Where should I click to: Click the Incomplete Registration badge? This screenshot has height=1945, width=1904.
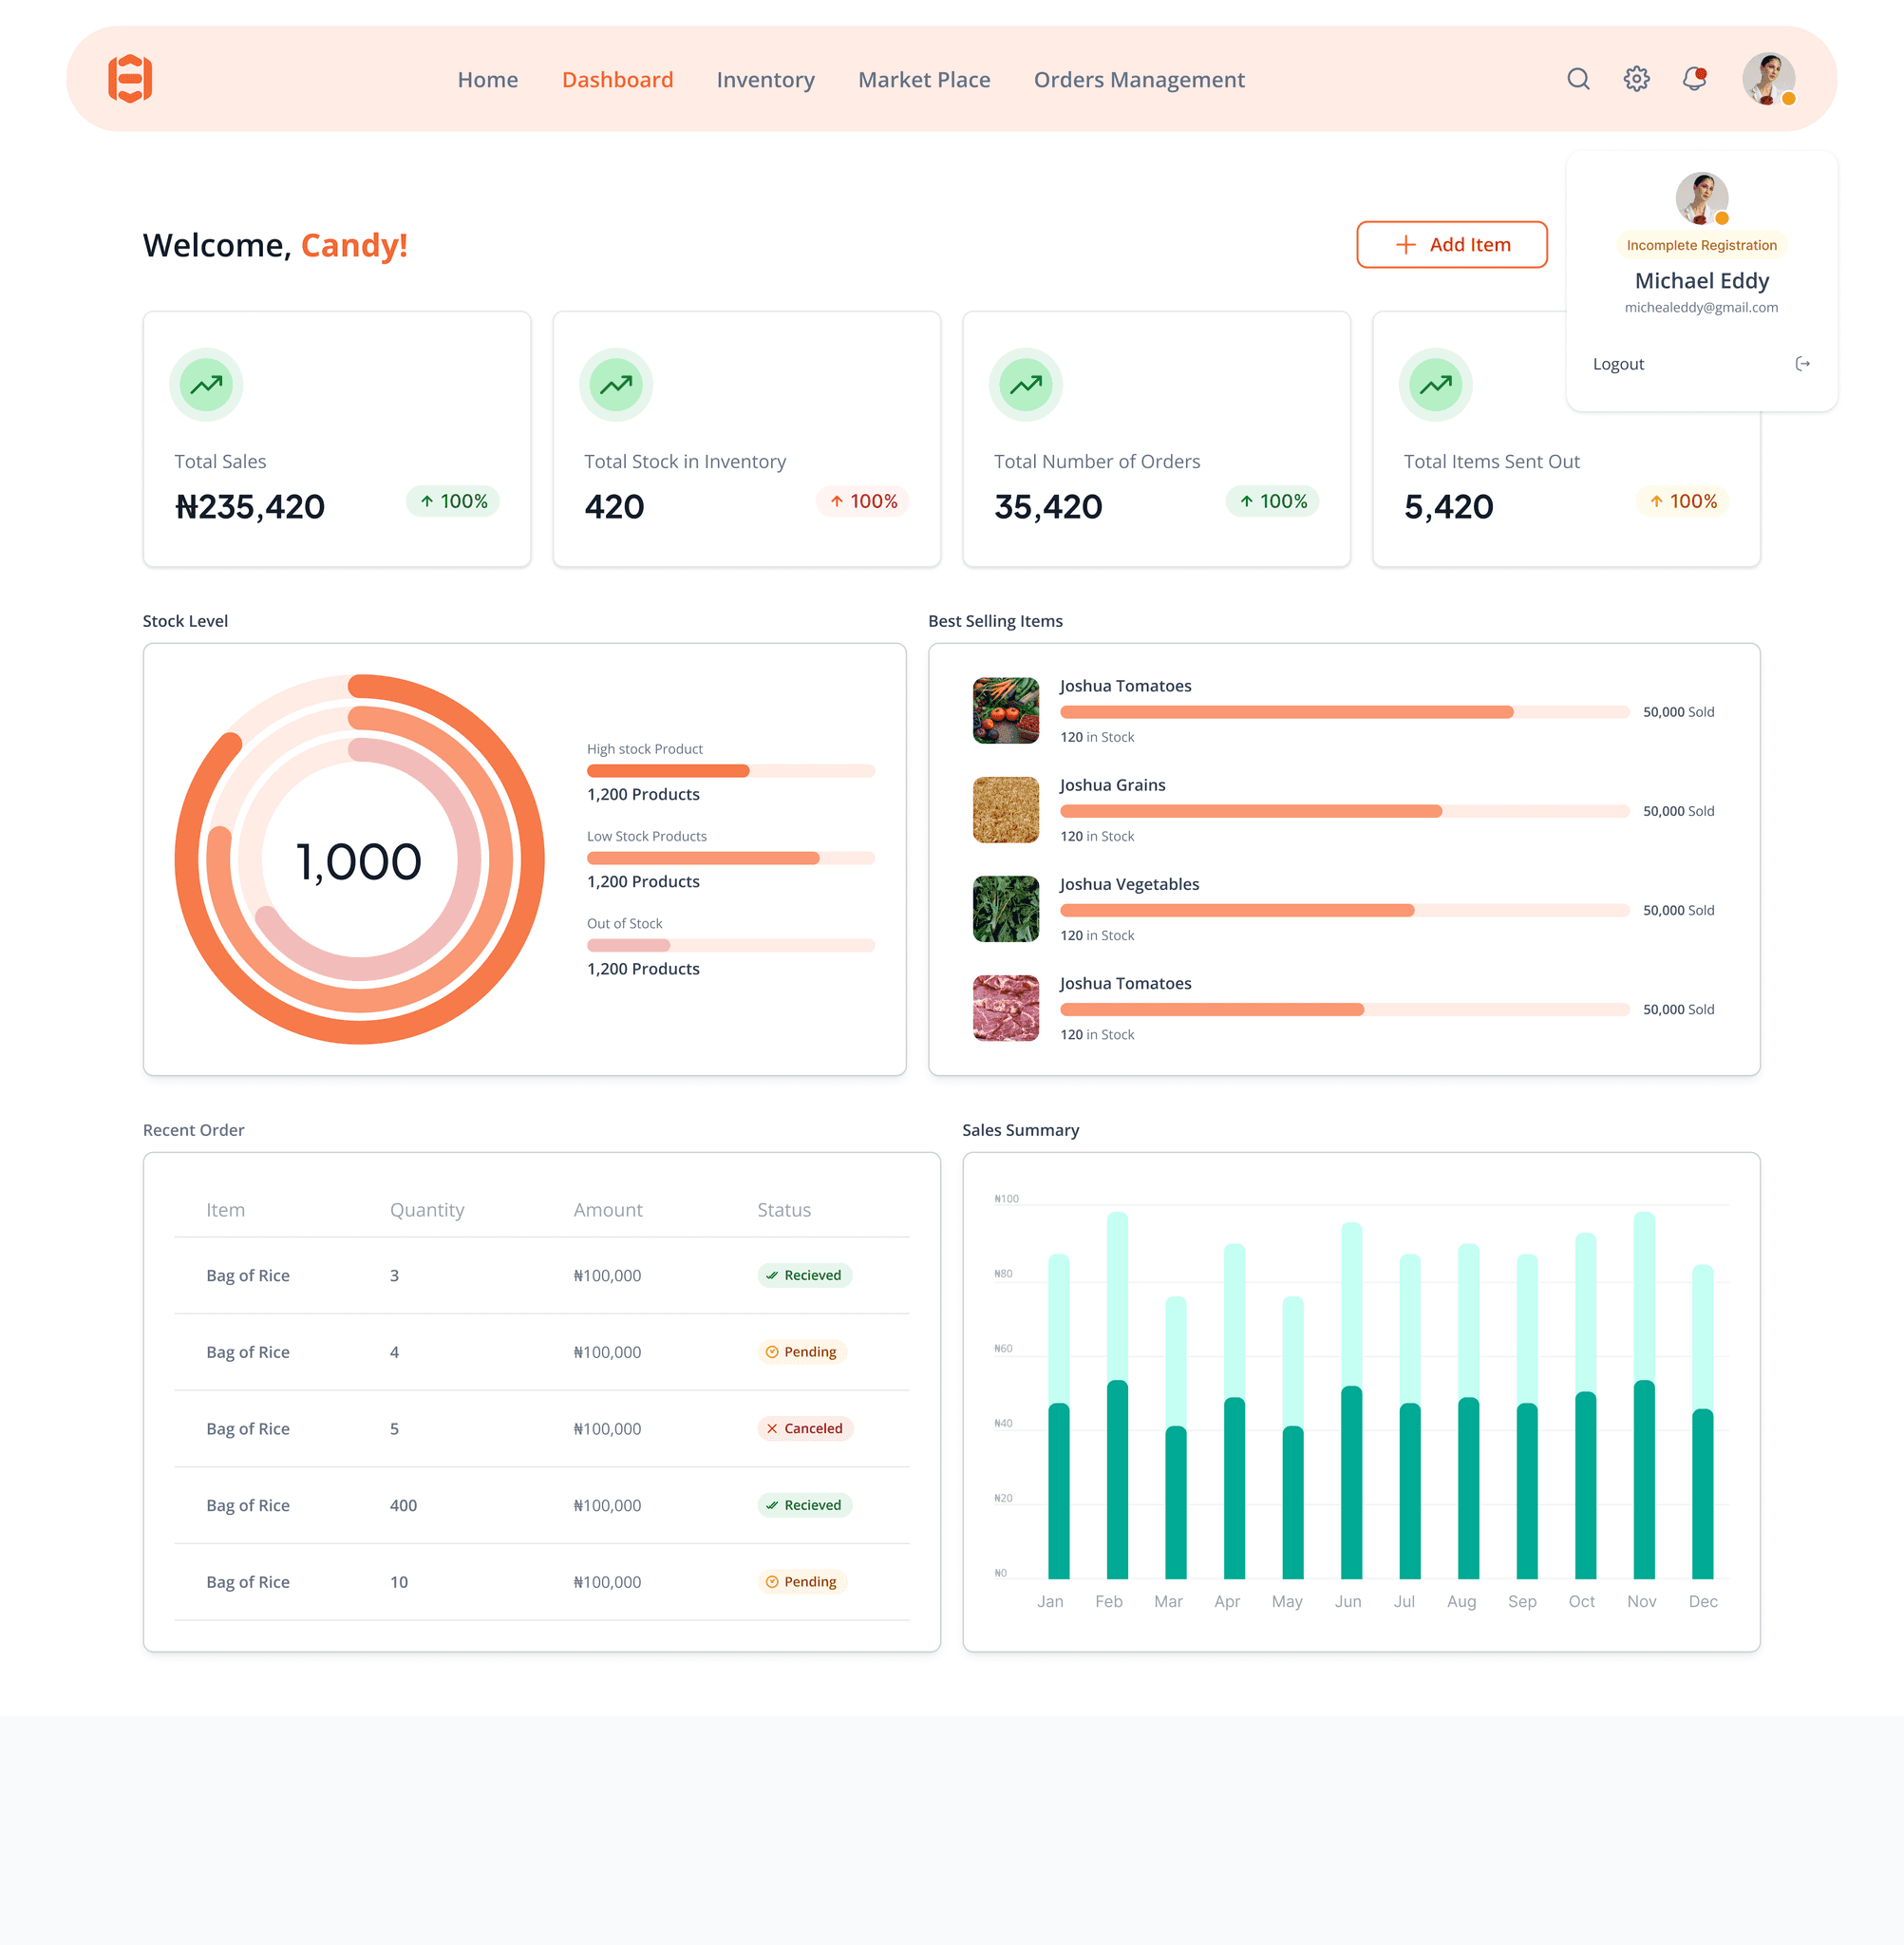coord(1701,245)
